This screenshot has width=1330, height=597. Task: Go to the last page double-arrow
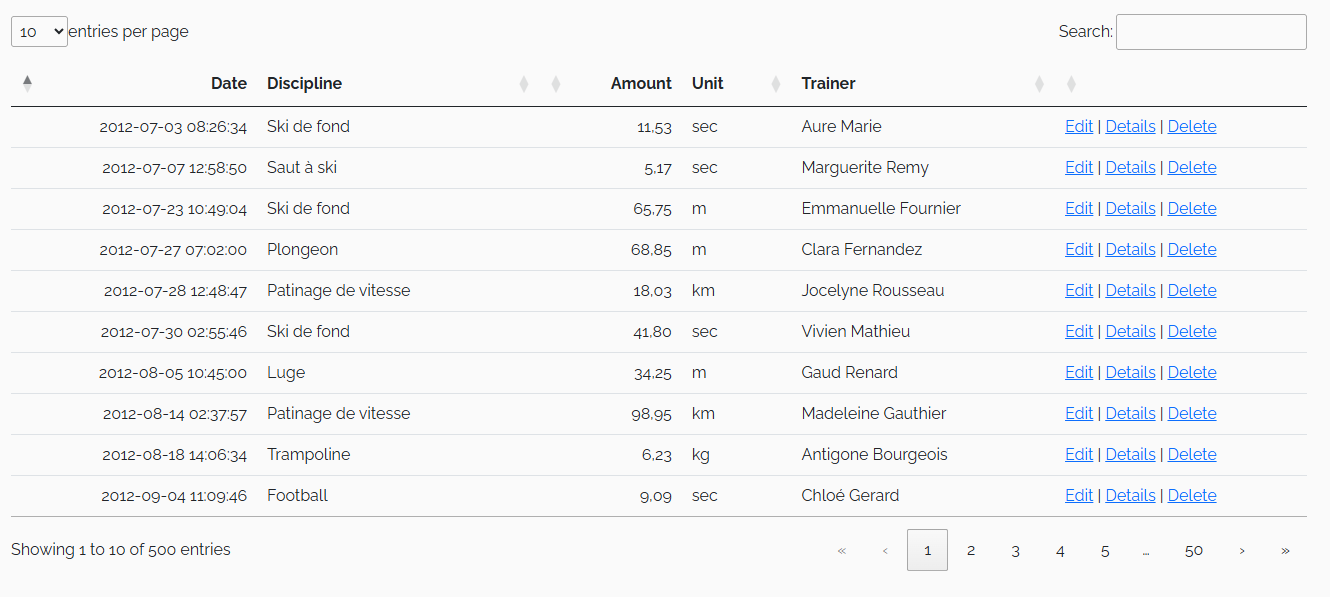(1285, 550)
